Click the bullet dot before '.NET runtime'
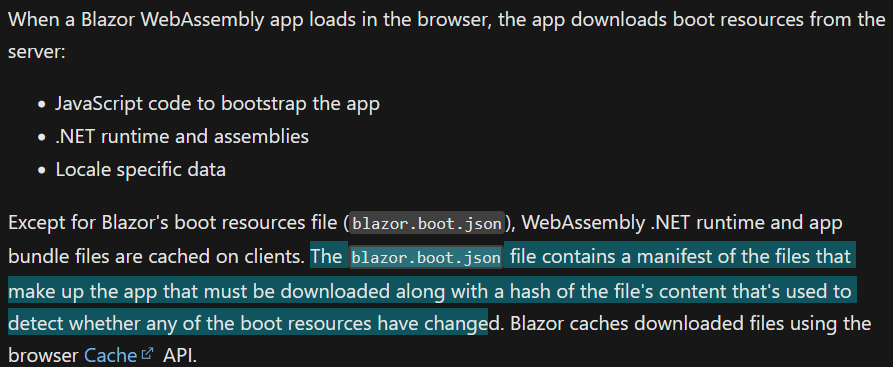Image resolution: width=893 pixels, height=367 pixels. (42, 138)
